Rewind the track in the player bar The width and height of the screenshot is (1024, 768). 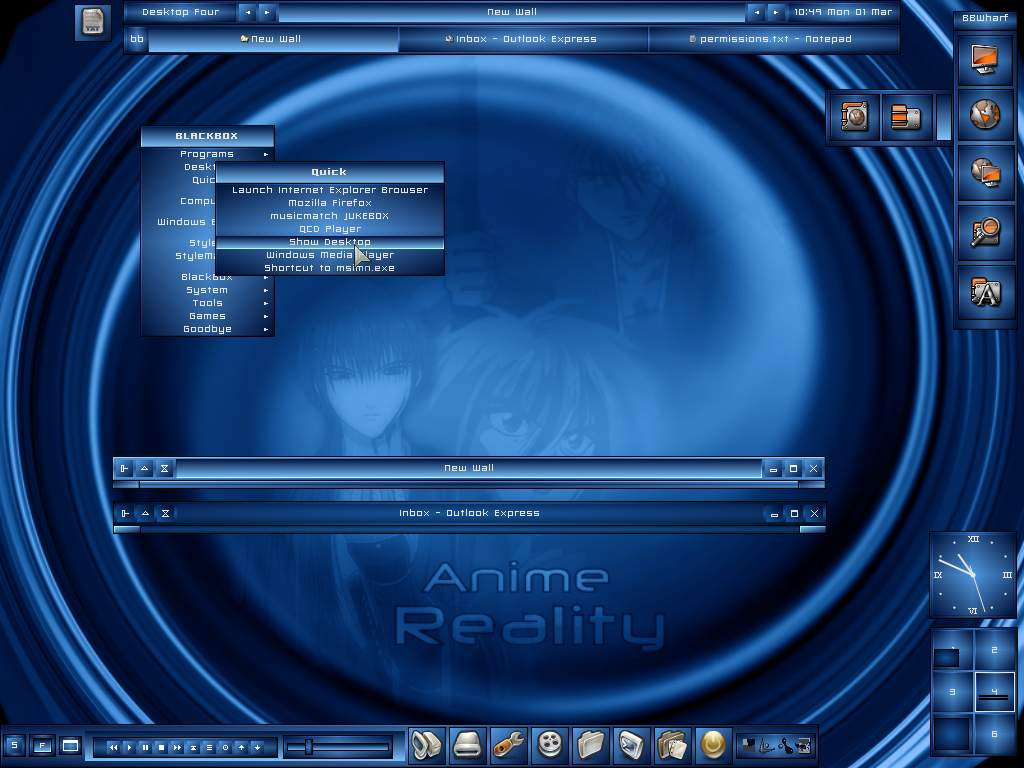[x=114, y=747]
